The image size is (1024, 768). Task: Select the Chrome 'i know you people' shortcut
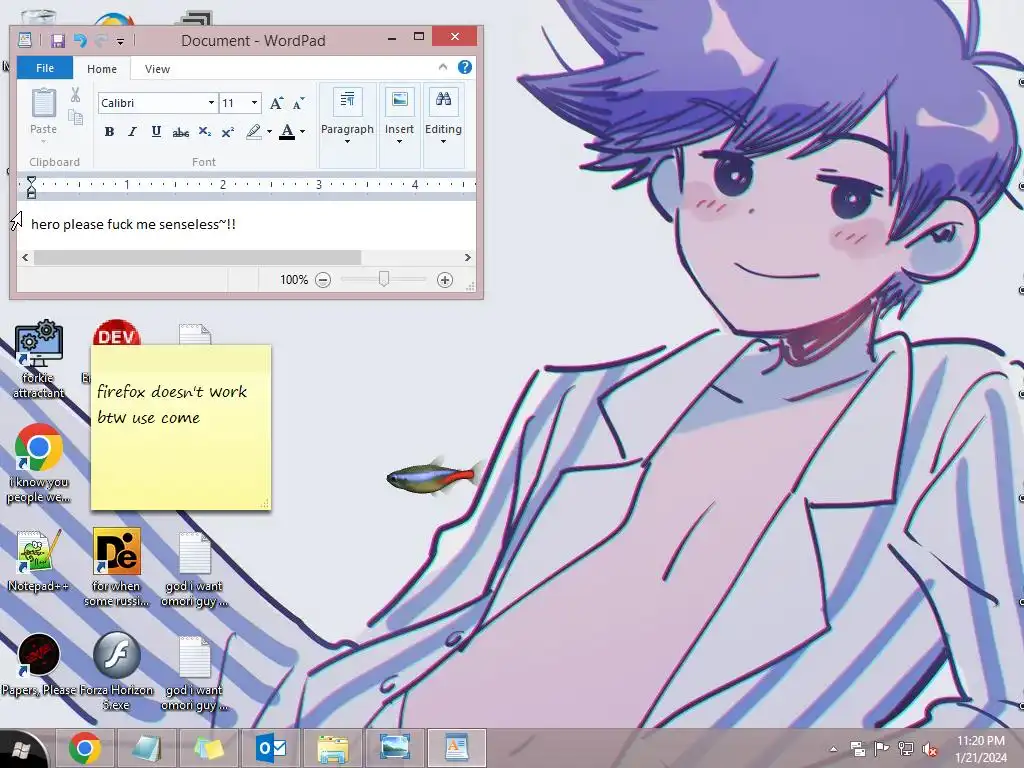pos(38,464)
